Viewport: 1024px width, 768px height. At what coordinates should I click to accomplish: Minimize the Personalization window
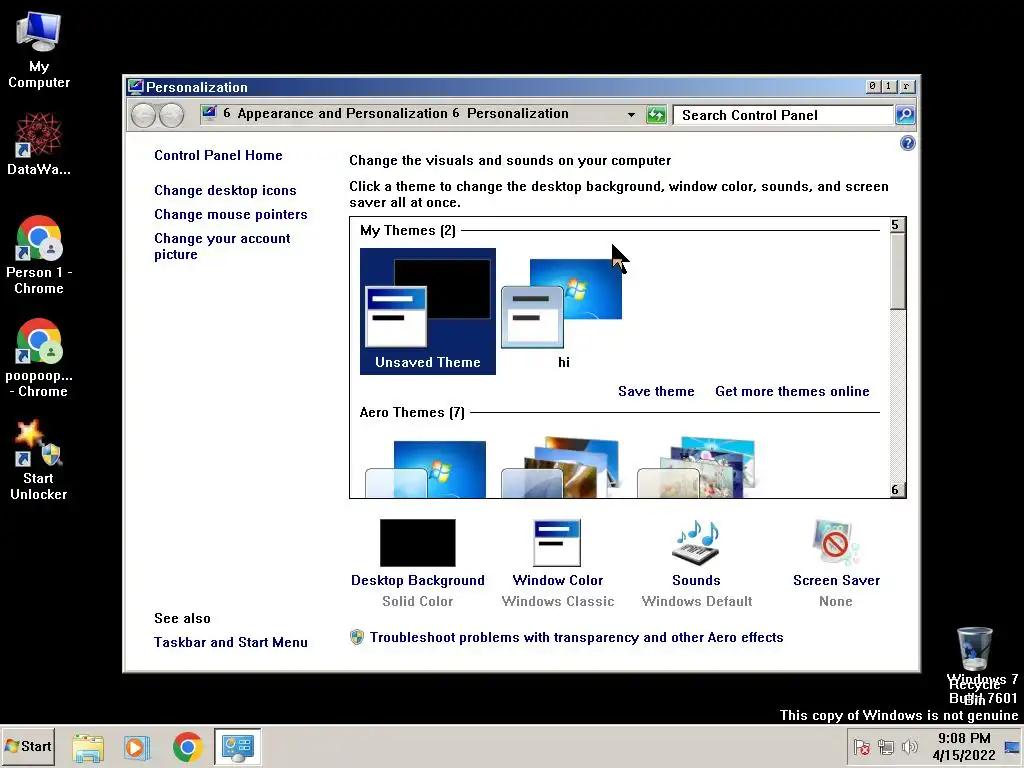click(x=872, y=86)
